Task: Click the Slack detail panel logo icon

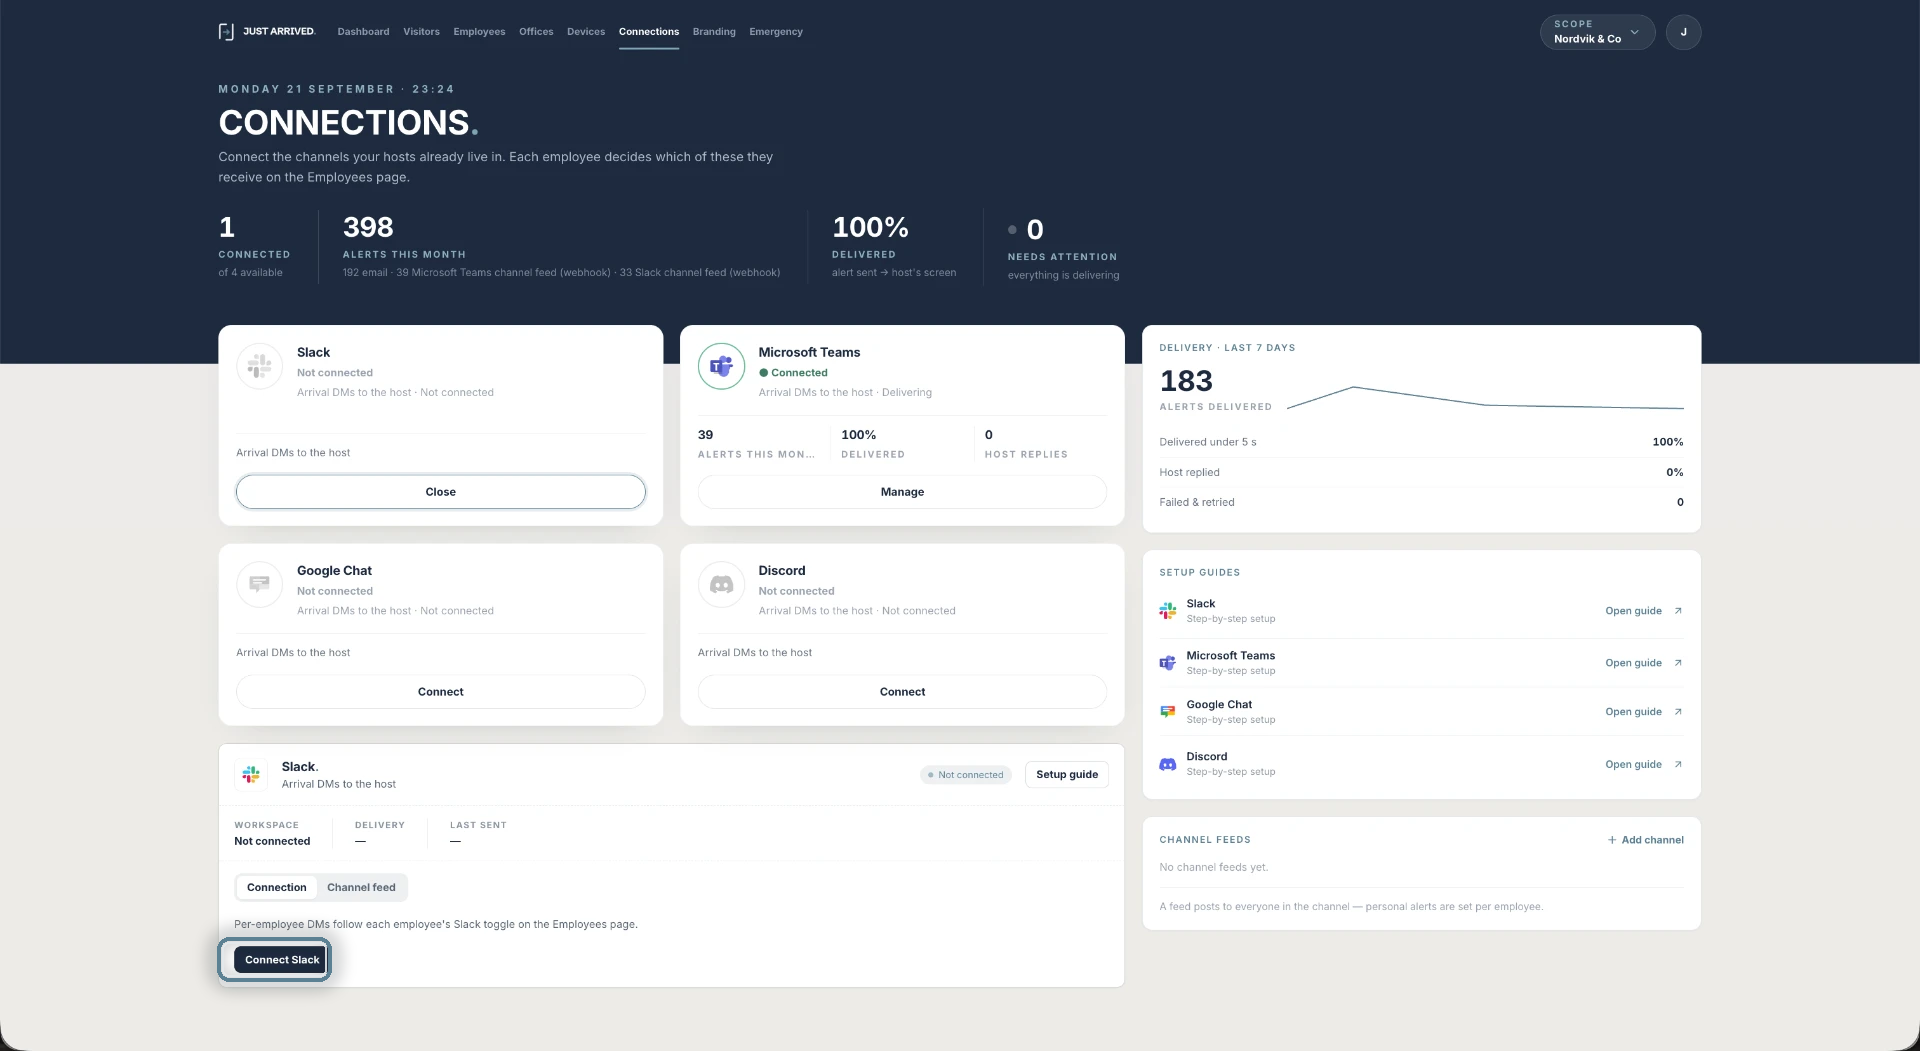Action: (251, 775)
